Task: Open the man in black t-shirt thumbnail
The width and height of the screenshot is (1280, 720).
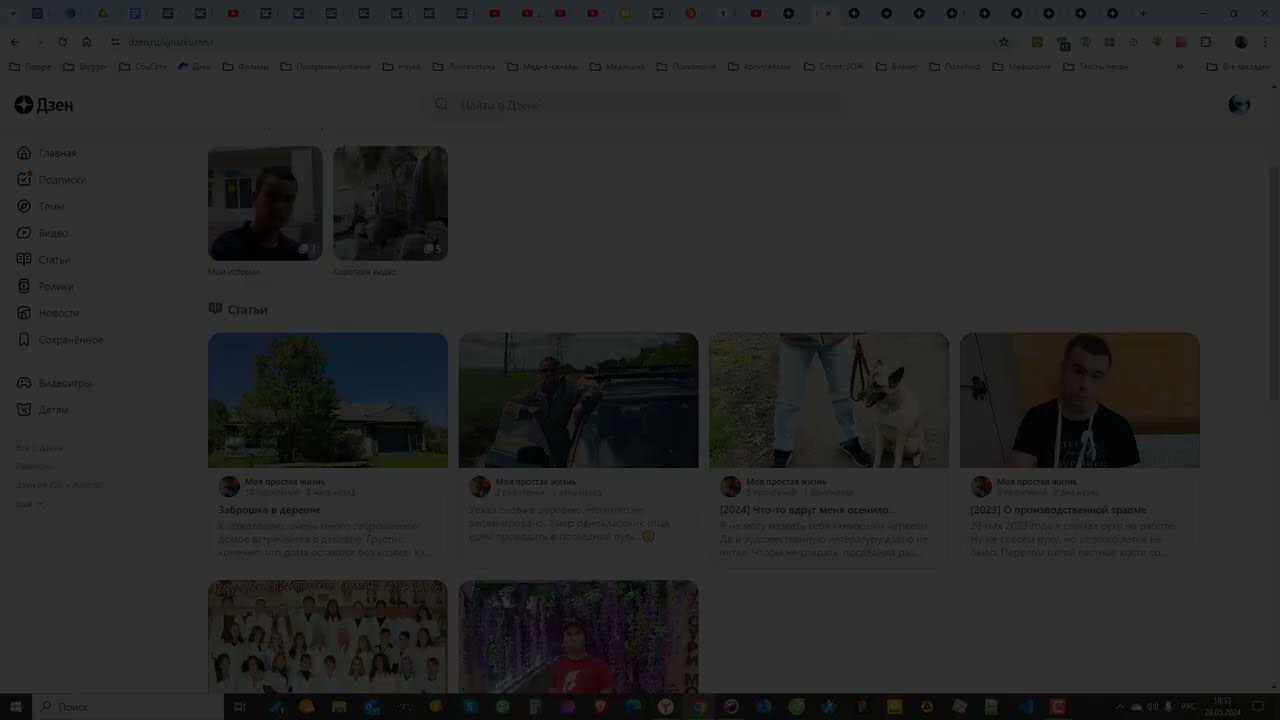Action: coord(1080,400)
